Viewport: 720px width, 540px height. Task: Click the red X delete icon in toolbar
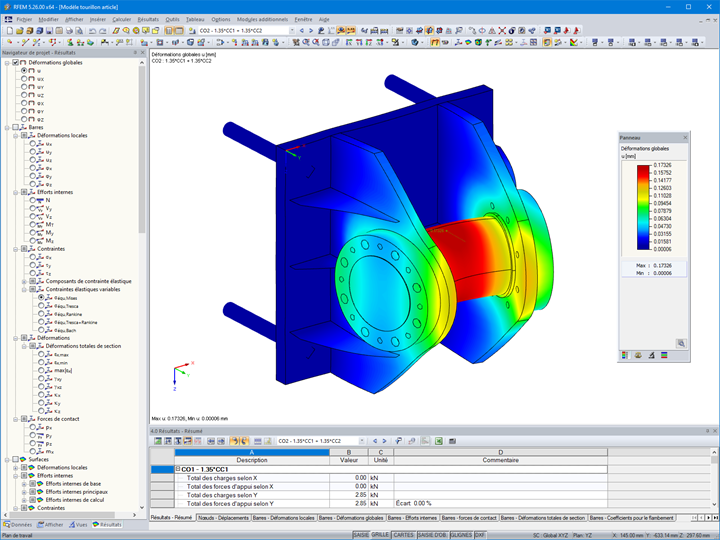(502, 31)
